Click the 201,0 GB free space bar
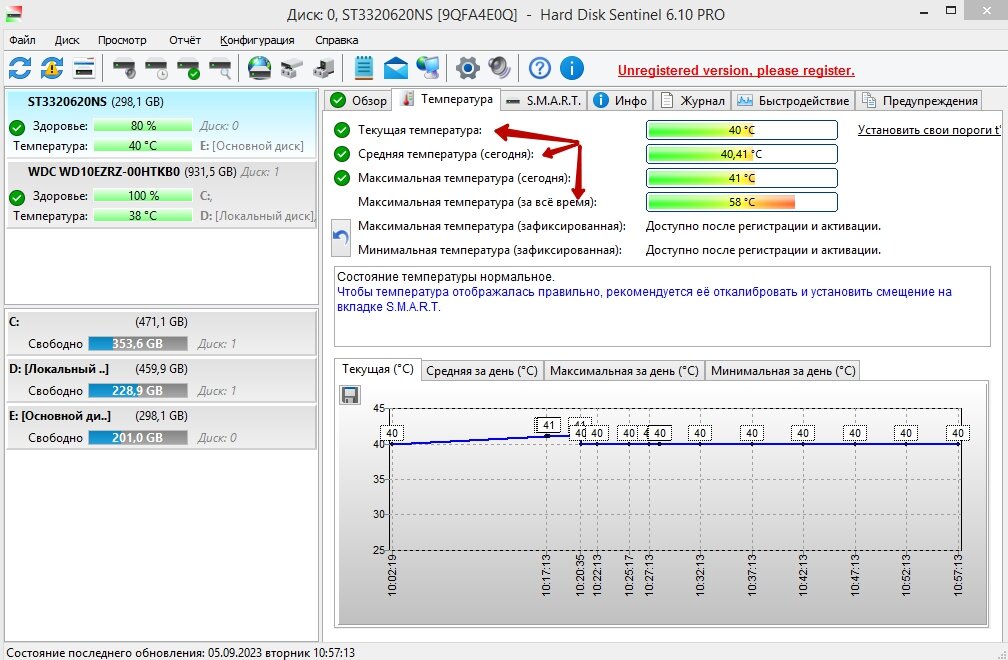Image resolution: width=1008 pixels, height=660 pixels. pos(138,438)
